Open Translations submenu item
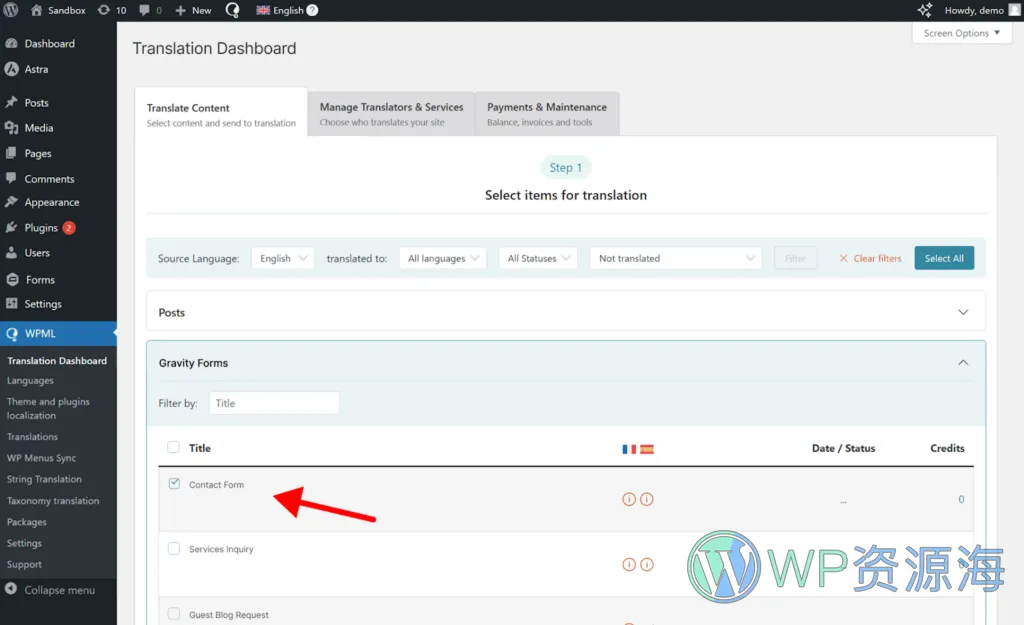The width and height of the screenshot is (1024, 625). coord(33,437)
